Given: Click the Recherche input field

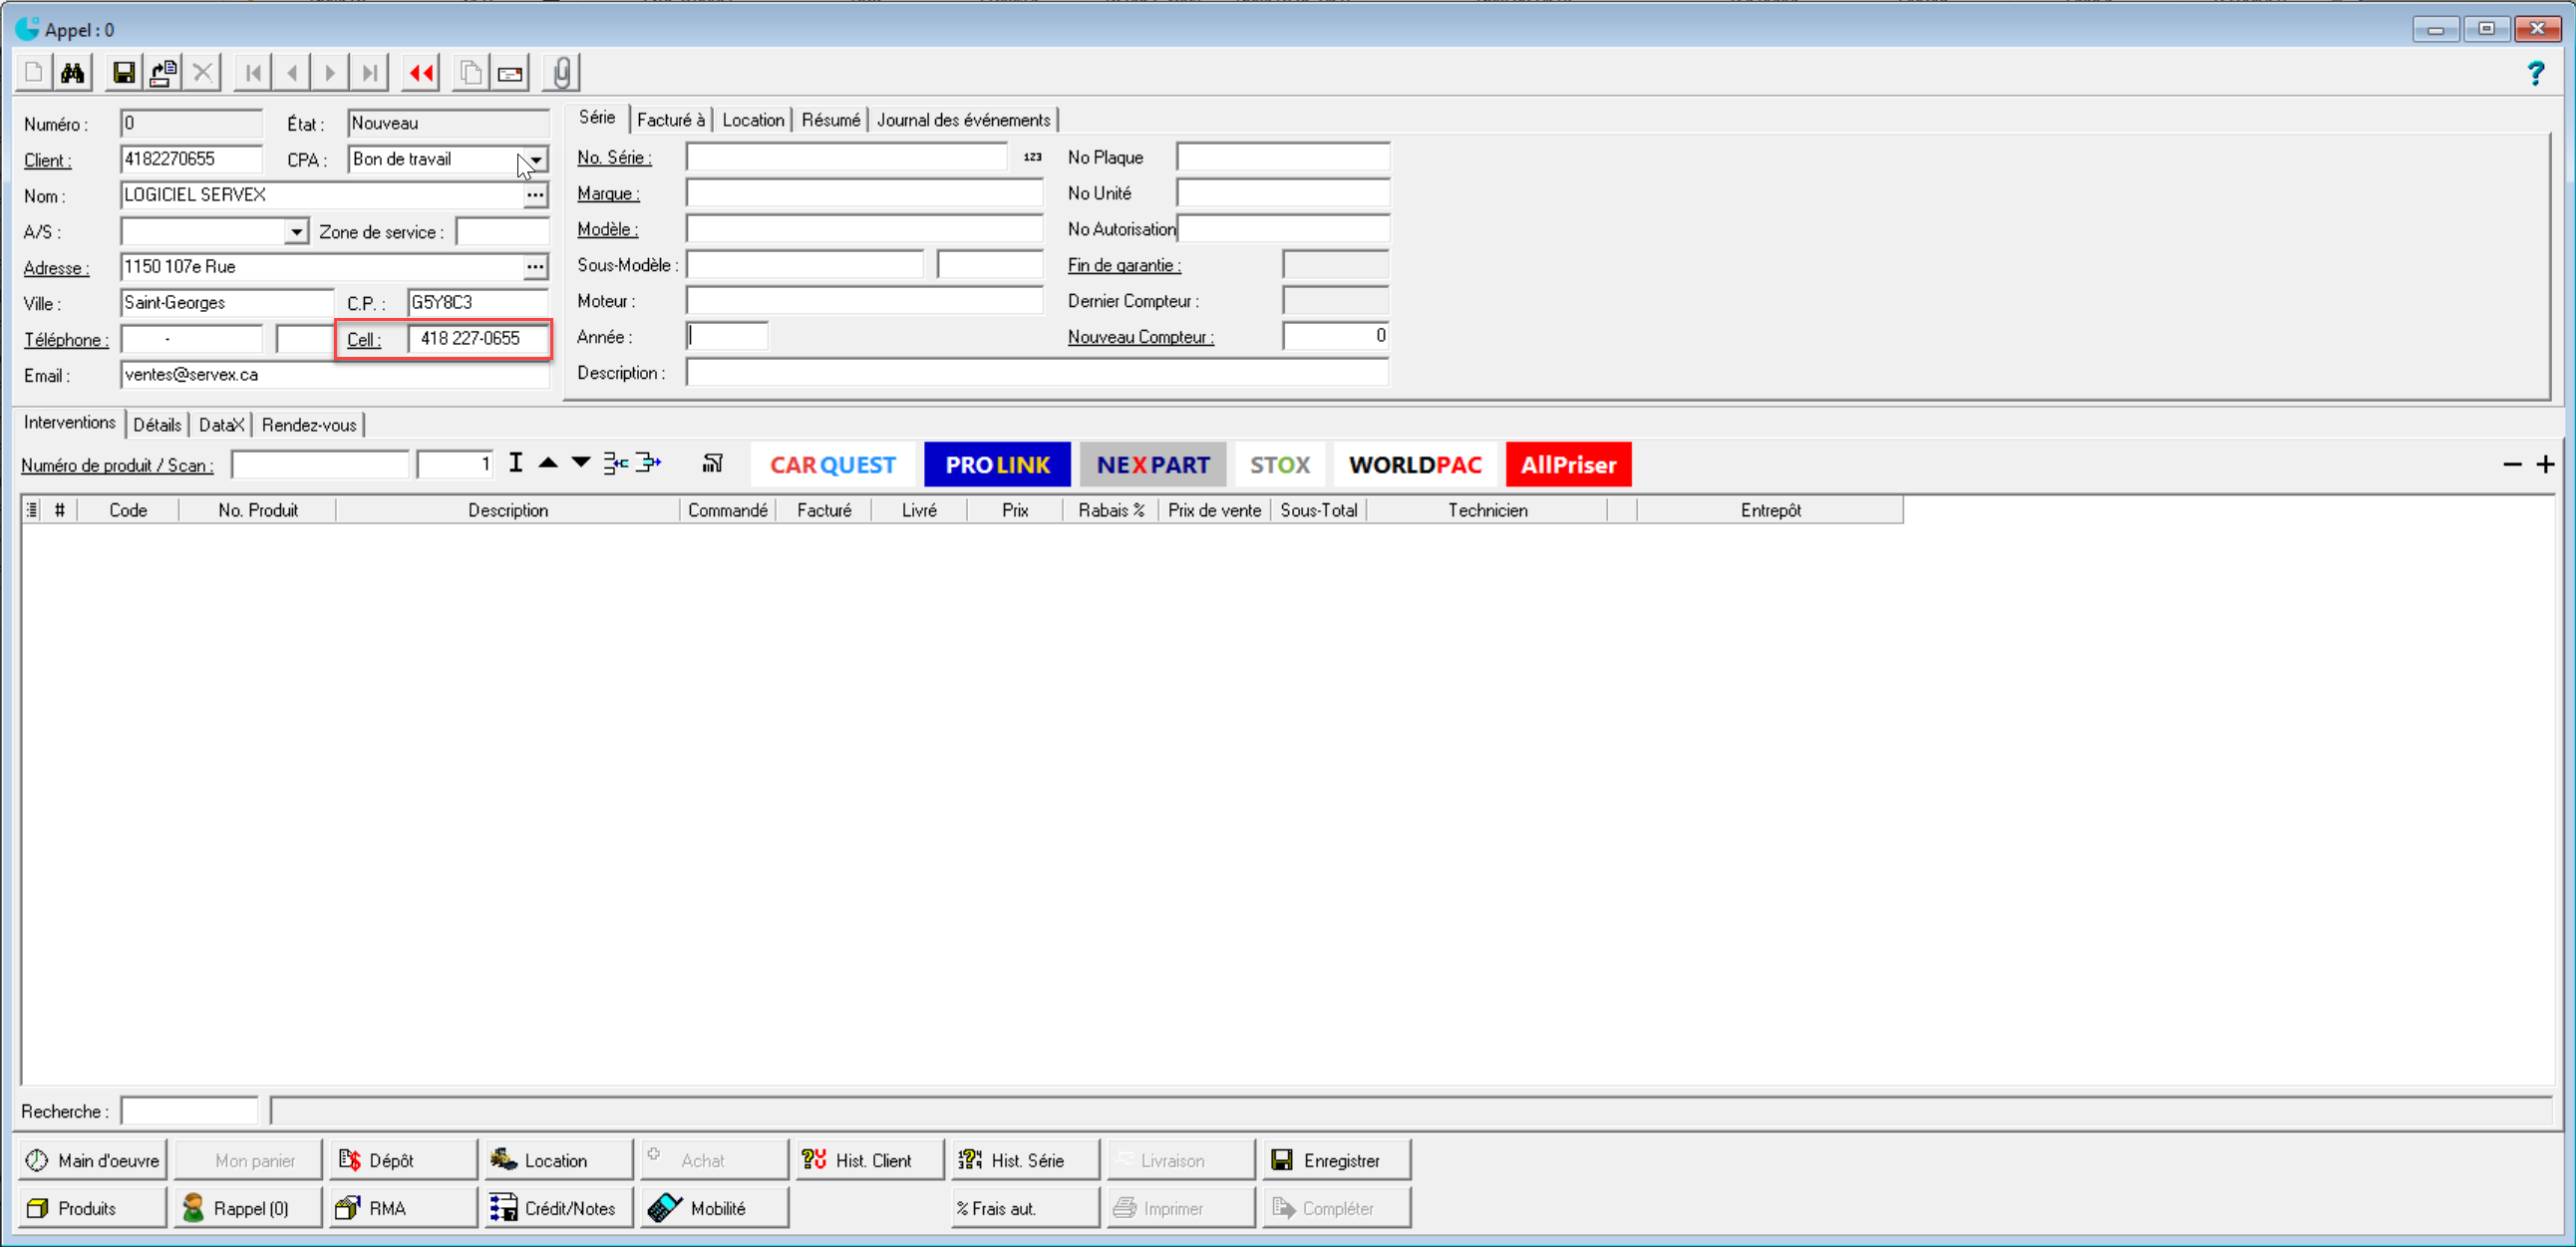Looking at the screenshot, I should pyautogui.click(x=189, y=1111).
